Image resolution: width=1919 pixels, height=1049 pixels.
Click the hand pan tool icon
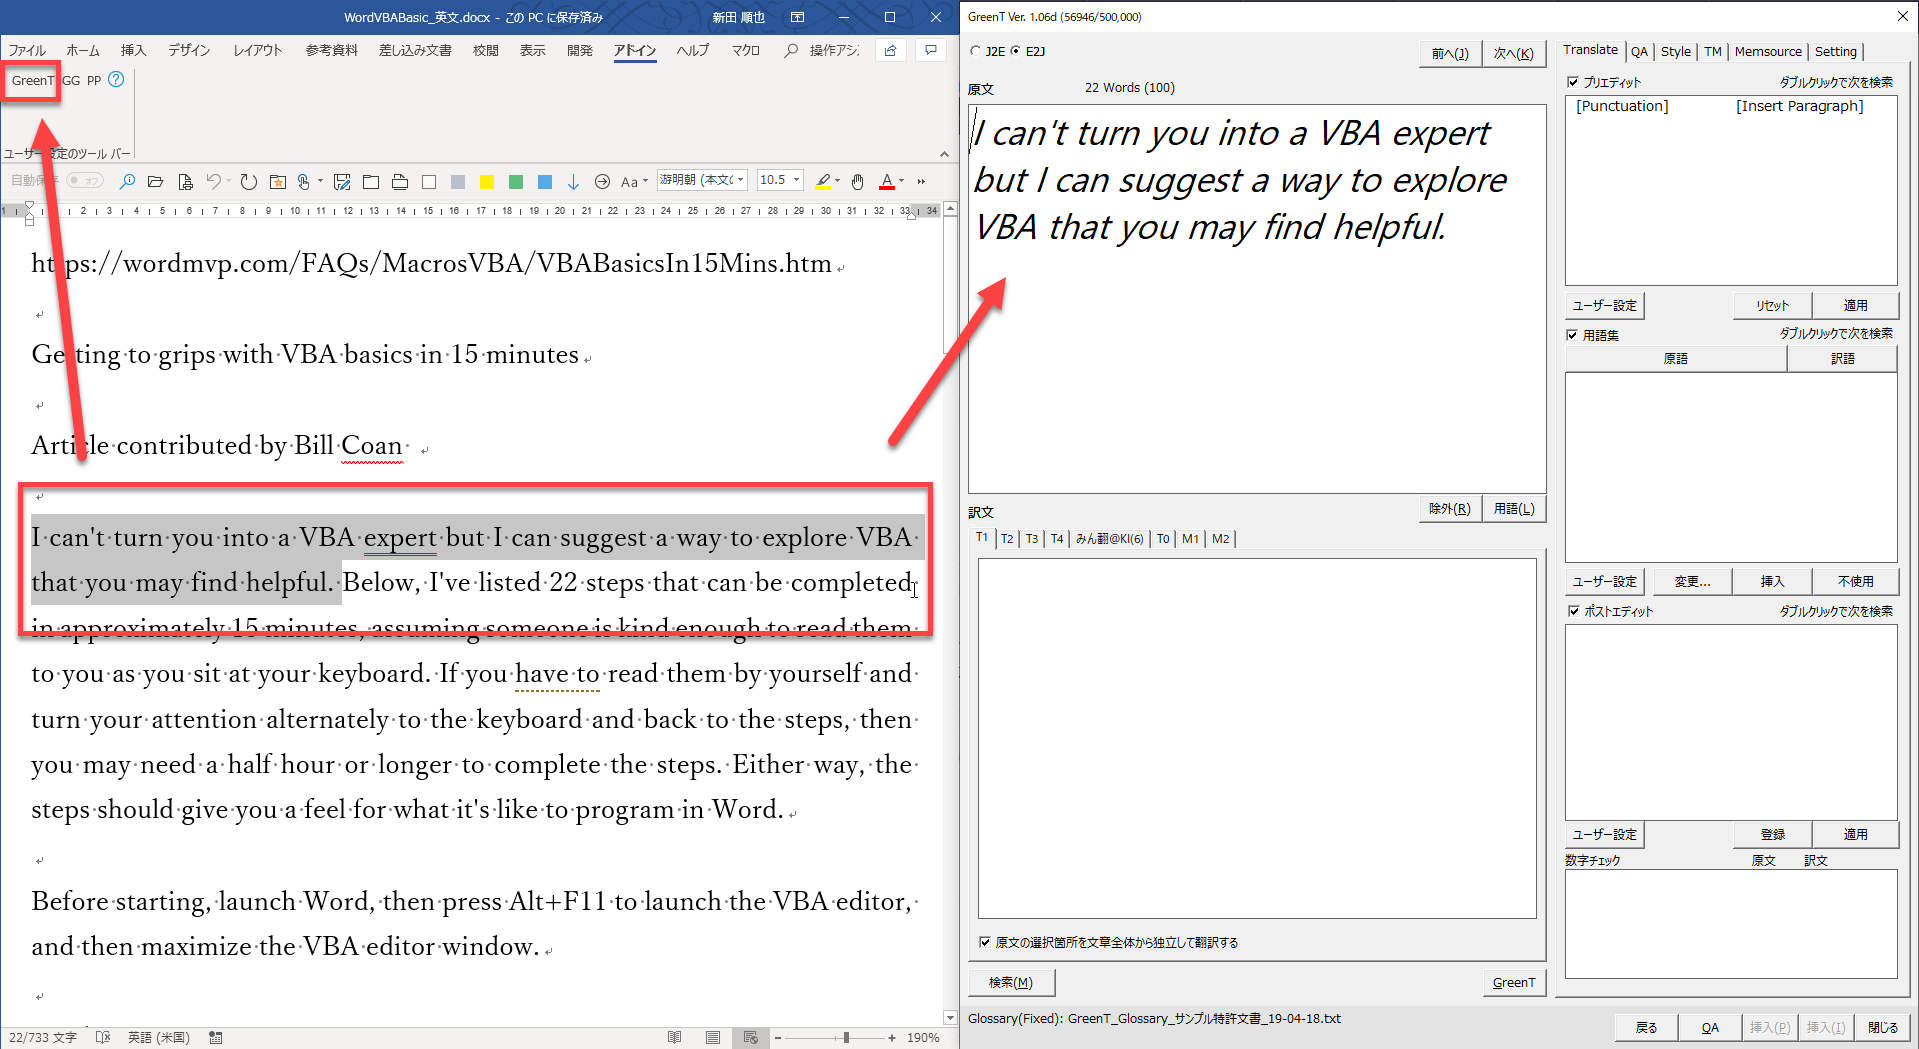pyautogui.click(x=857, y=181)
